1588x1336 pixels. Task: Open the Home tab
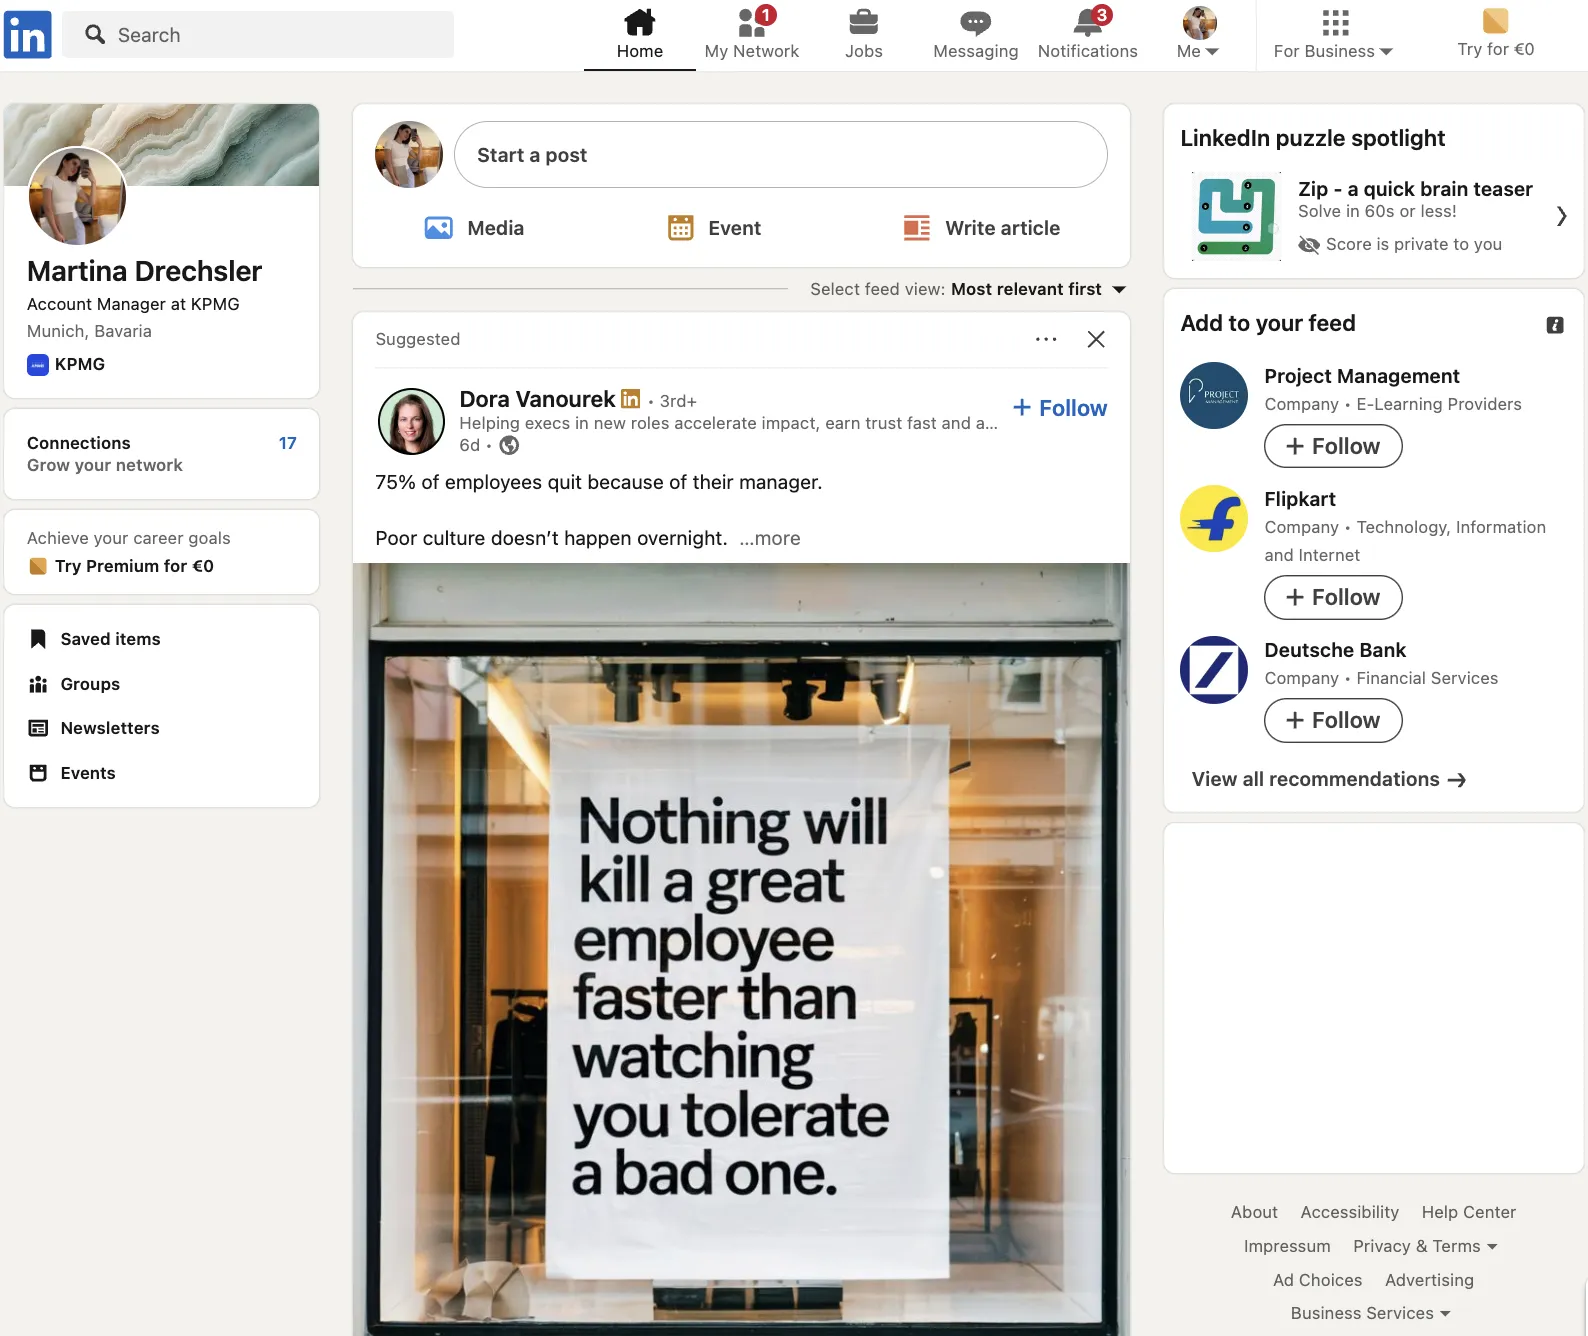[x=639, y=35]
